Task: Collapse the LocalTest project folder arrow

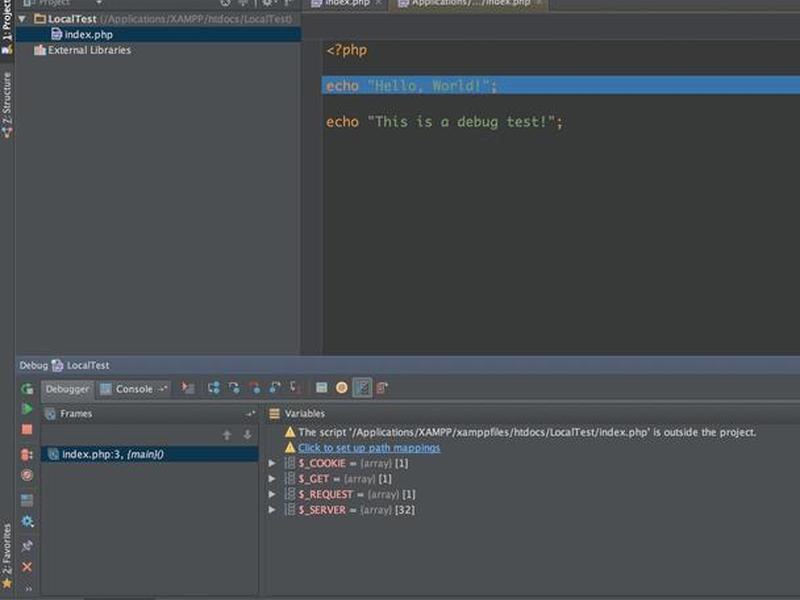Action: [x=22, y=19]
